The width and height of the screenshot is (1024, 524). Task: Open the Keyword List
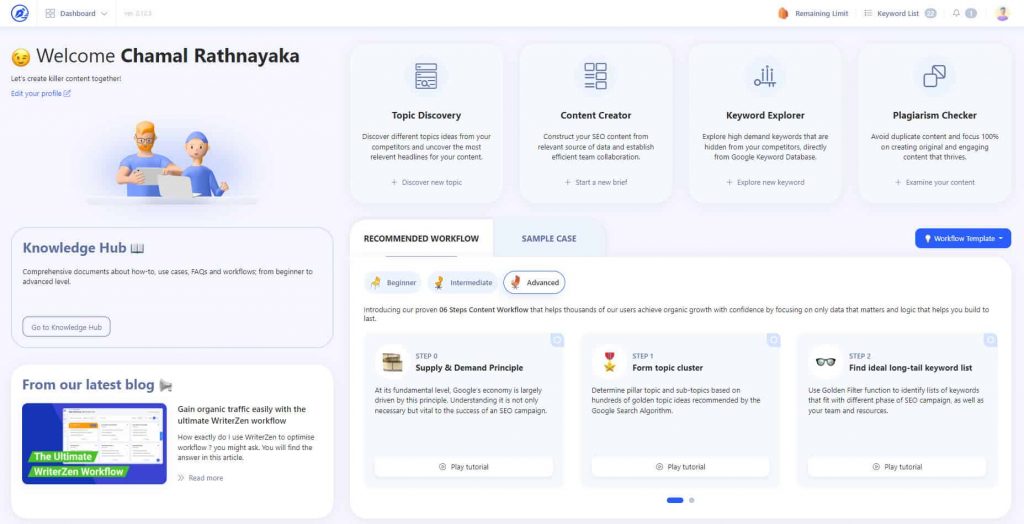tap(900, 13)
